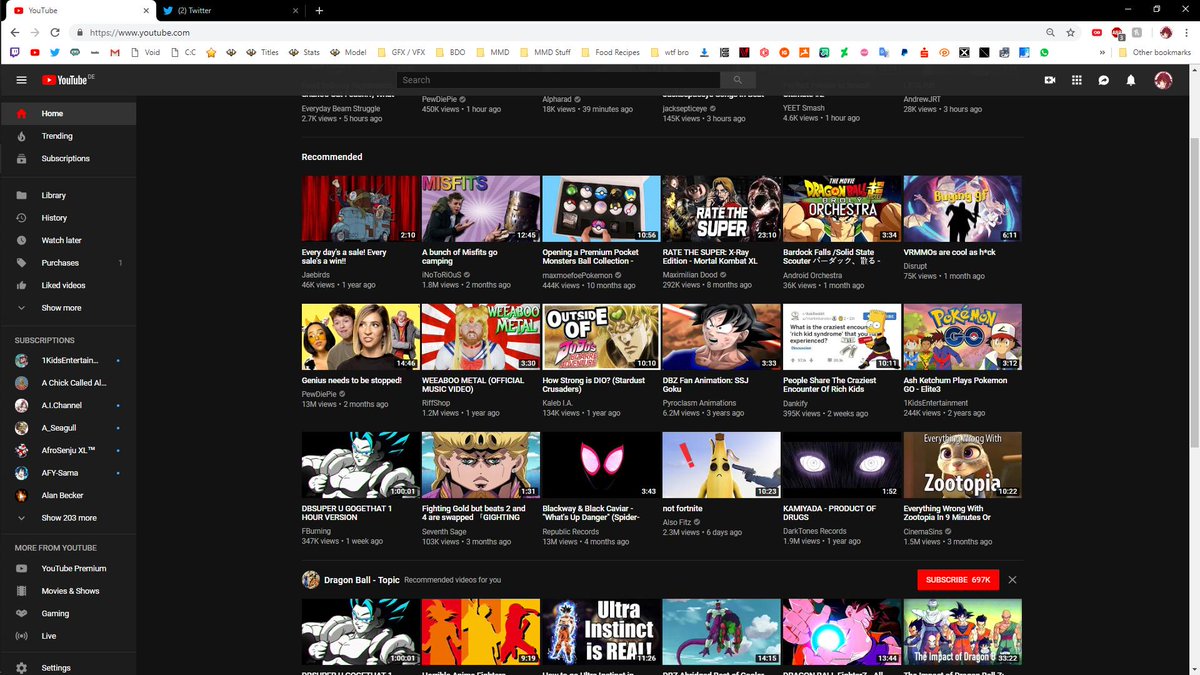Open the YouTube apps grid icon

(1077, 80)
